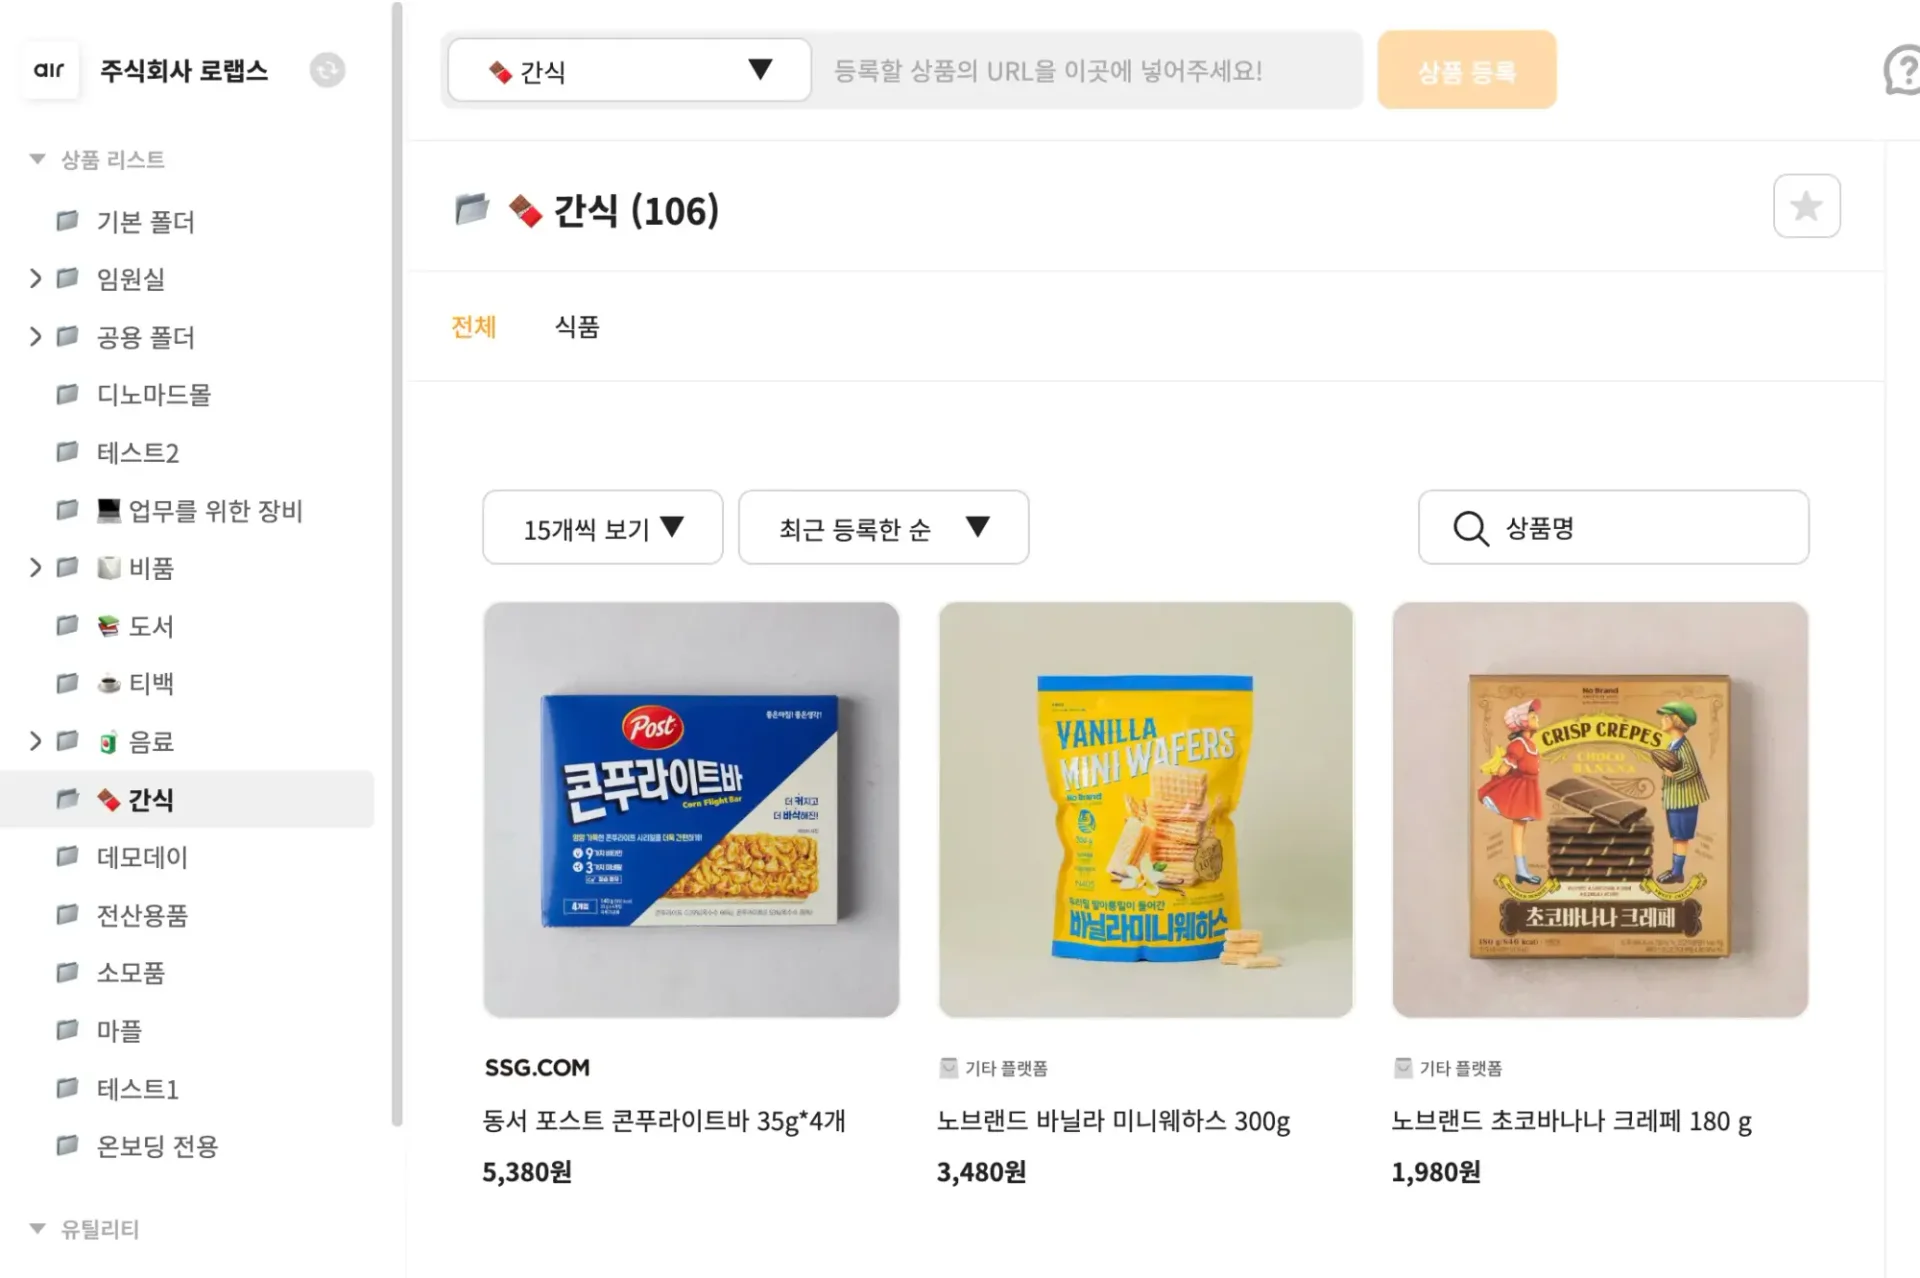Click the platform icon beside 기타 플랫폼 label
Viewport: 1920px width, 1278px height.
coord(948,1067)
